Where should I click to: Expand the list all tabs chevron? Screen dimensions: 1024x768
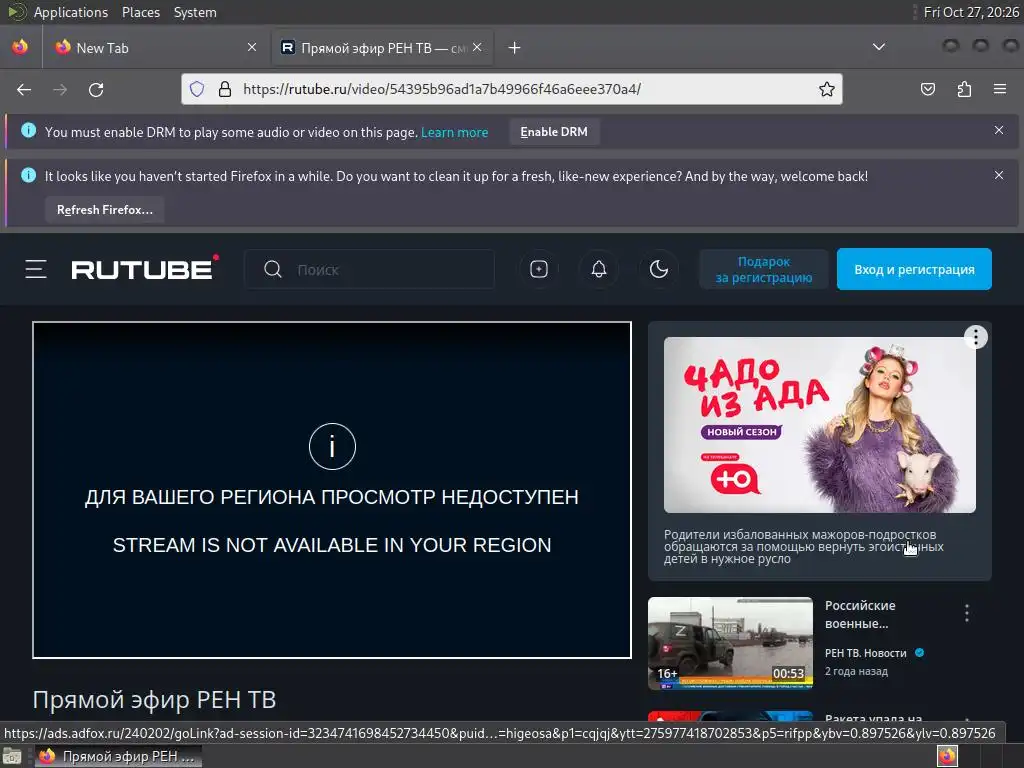pos(879,47)
